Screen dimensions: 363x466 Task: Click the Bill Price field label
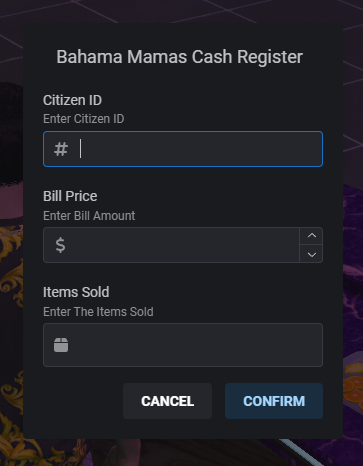[x=70, y=196]
